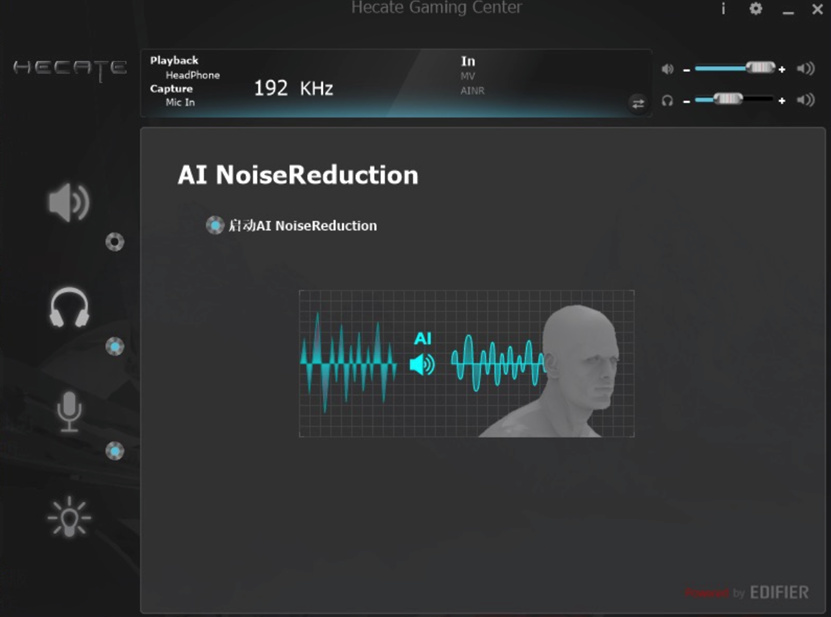Close the Hecate Gaming Center window
Screen dimensions: 831x617
click(x=817, y=9)
